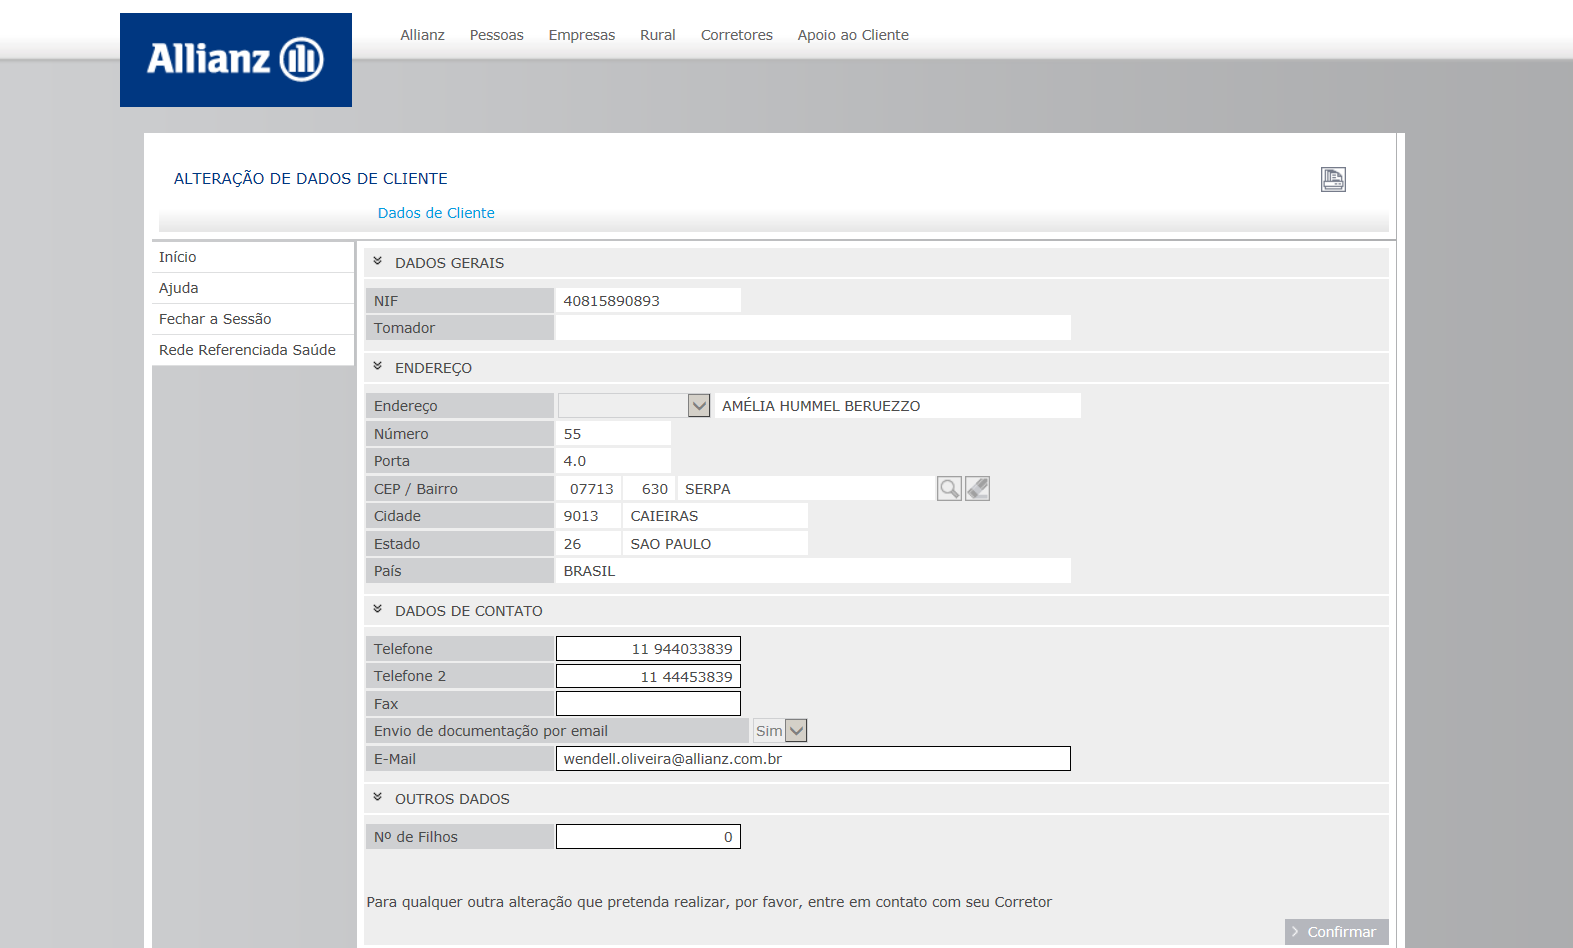The height and width of the screenshot is (948, 1573).
Task: Click the Corretor contact note text
Action: [709, 902]
